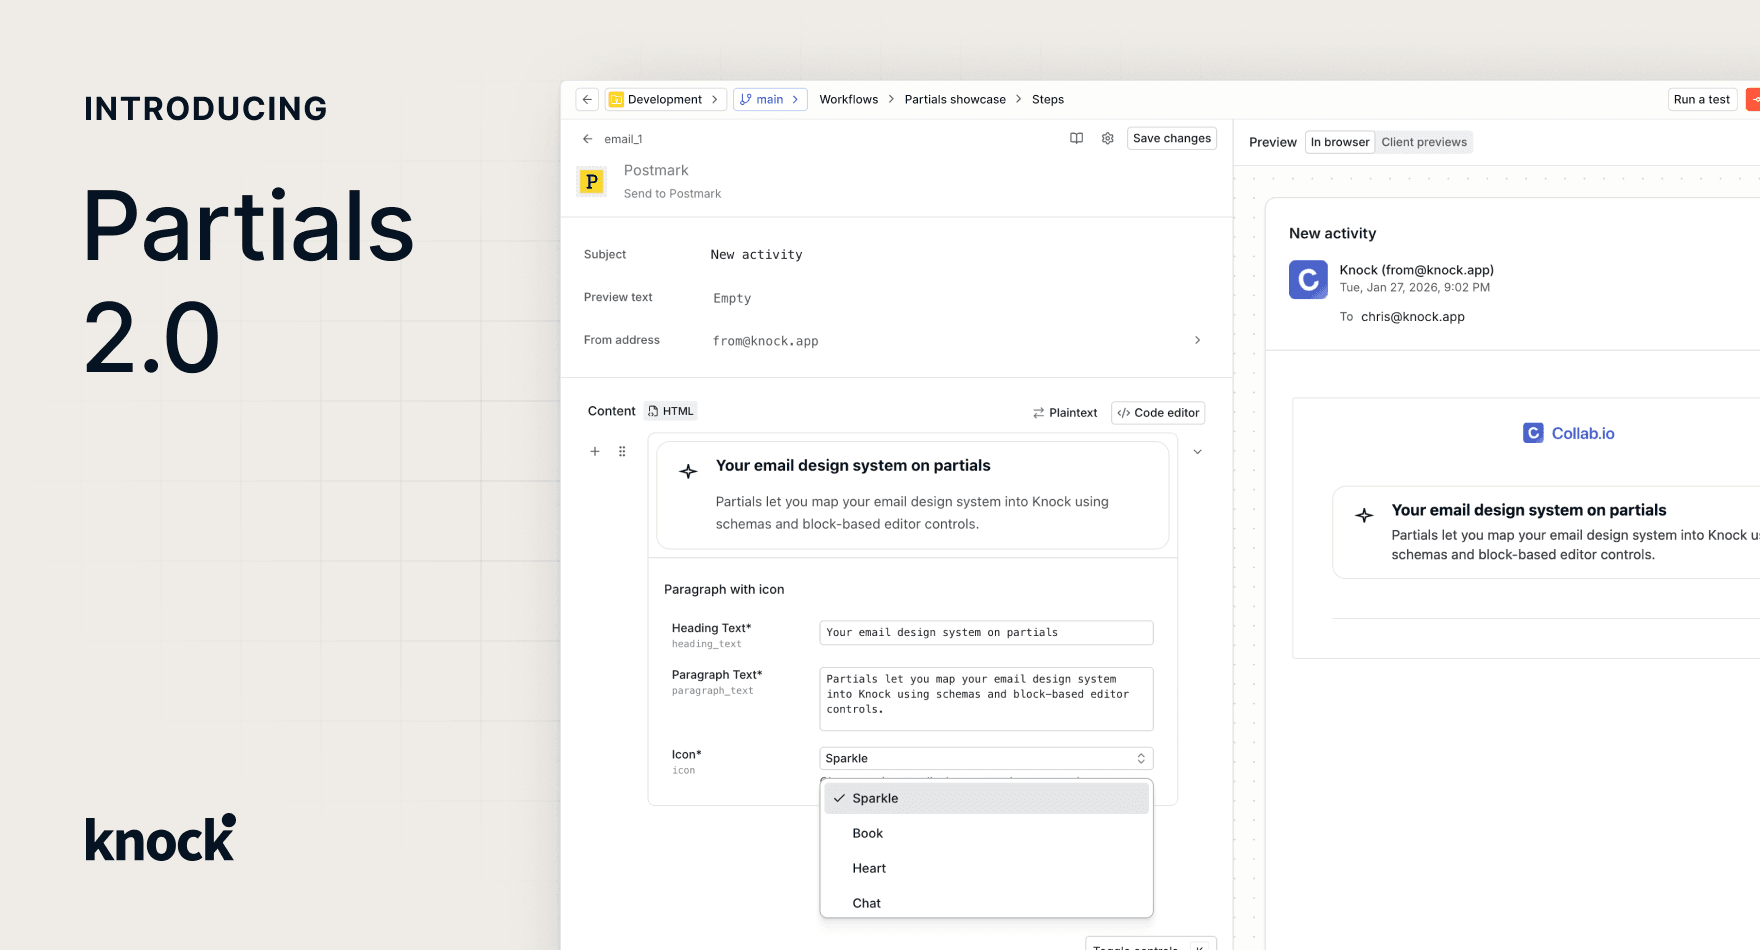The height and width of the screenshot is (950, 1760).
Task: Click the block drag handle dots
Action: pos(622,452)
